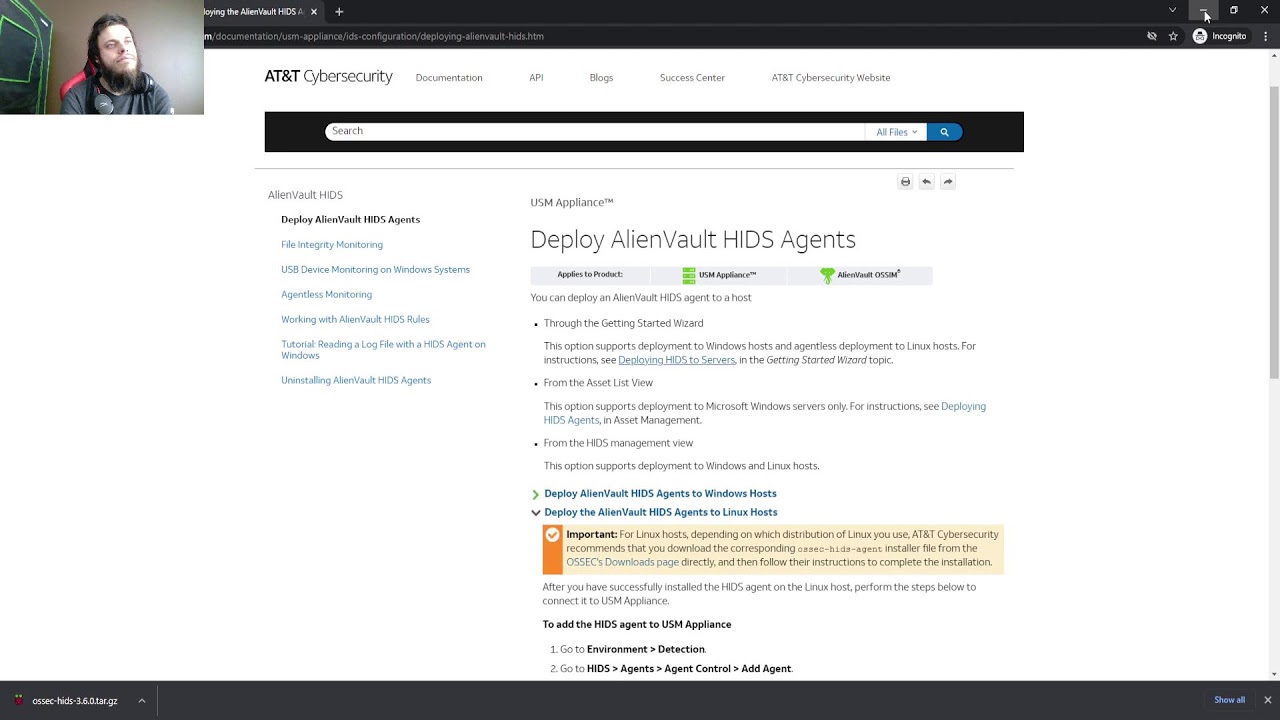1280x720 pixels.
Task: Open the AT&T Cybersecurity Website link
Action: pyautogui.click(x=831, y=77)
